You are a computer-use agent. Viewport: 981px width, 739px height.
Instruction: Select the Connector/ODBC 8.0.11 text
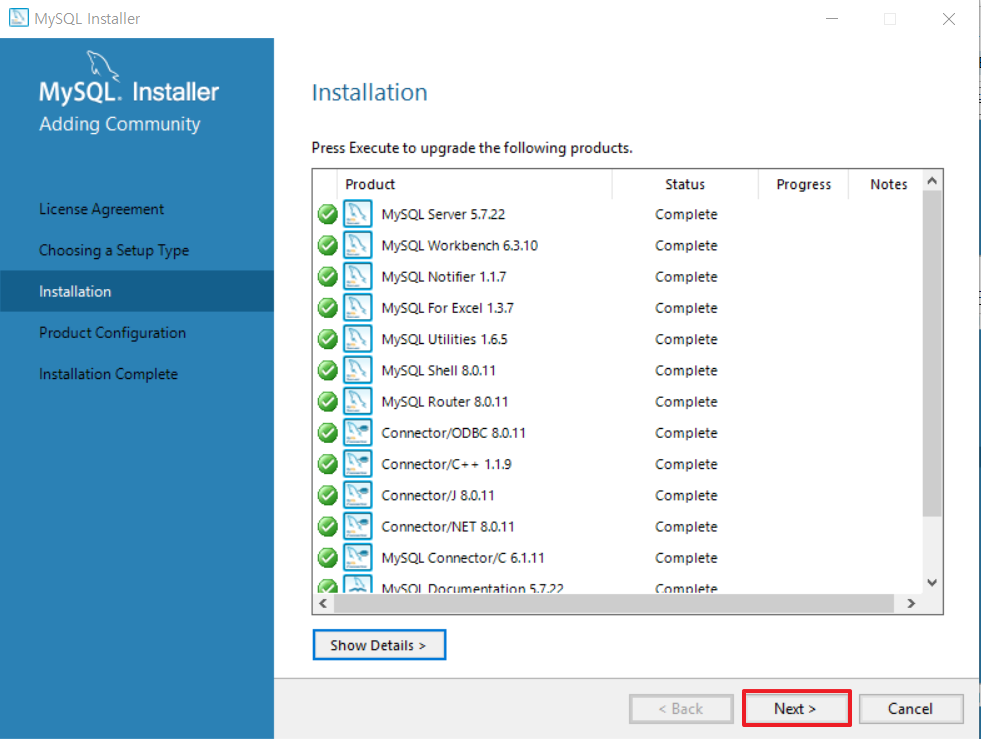pyautogui.click(x=454, y=433)
